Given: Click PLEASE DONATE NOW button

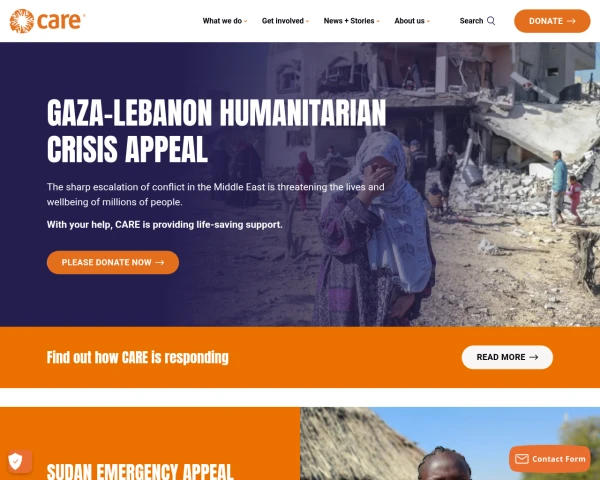Looking at the screenshot, I should pyautogui.click(x=113, y=262).
